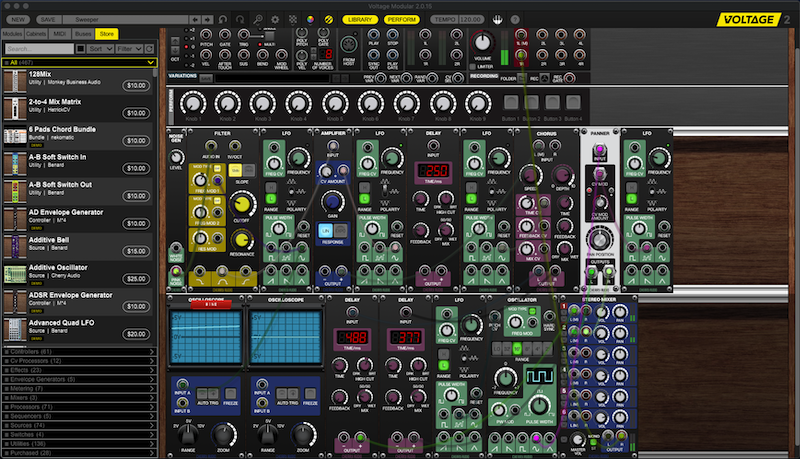Expand the Utilities (136) category
The image size is (800, 459).
coord(80,443)
